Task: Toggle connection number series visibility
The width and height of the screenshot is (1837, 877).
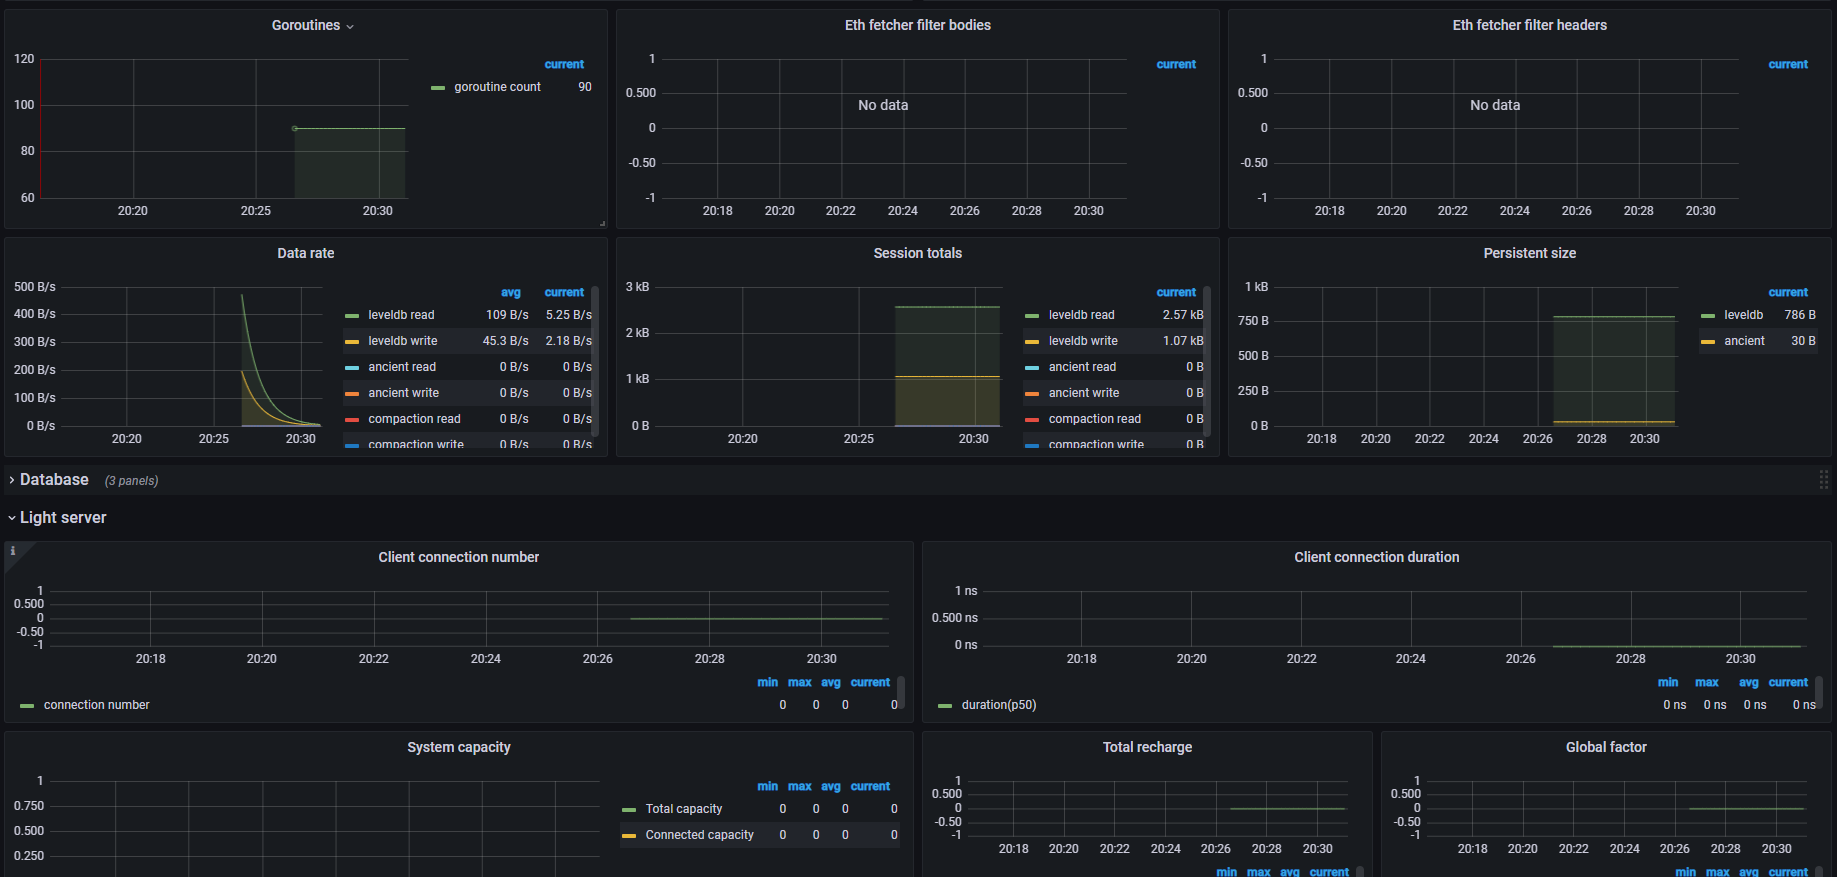Action: click(96, 705)
